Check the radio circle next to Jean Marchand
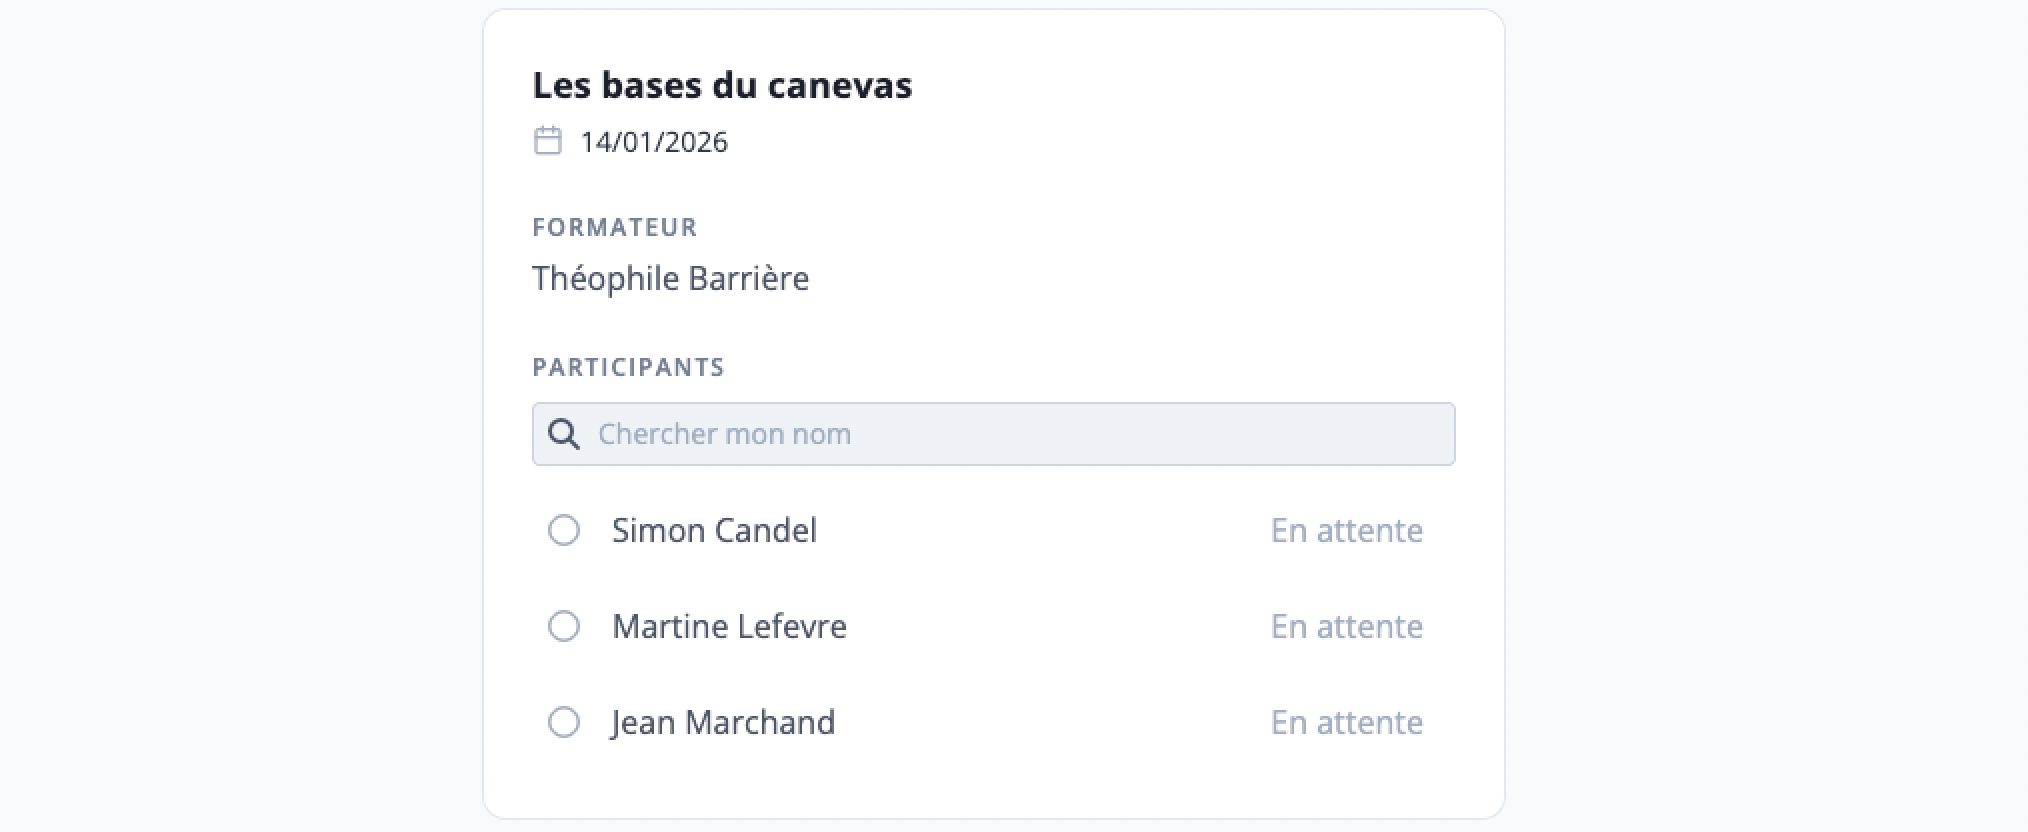This screenshot has height=832, width=2028. click(564, 722)
